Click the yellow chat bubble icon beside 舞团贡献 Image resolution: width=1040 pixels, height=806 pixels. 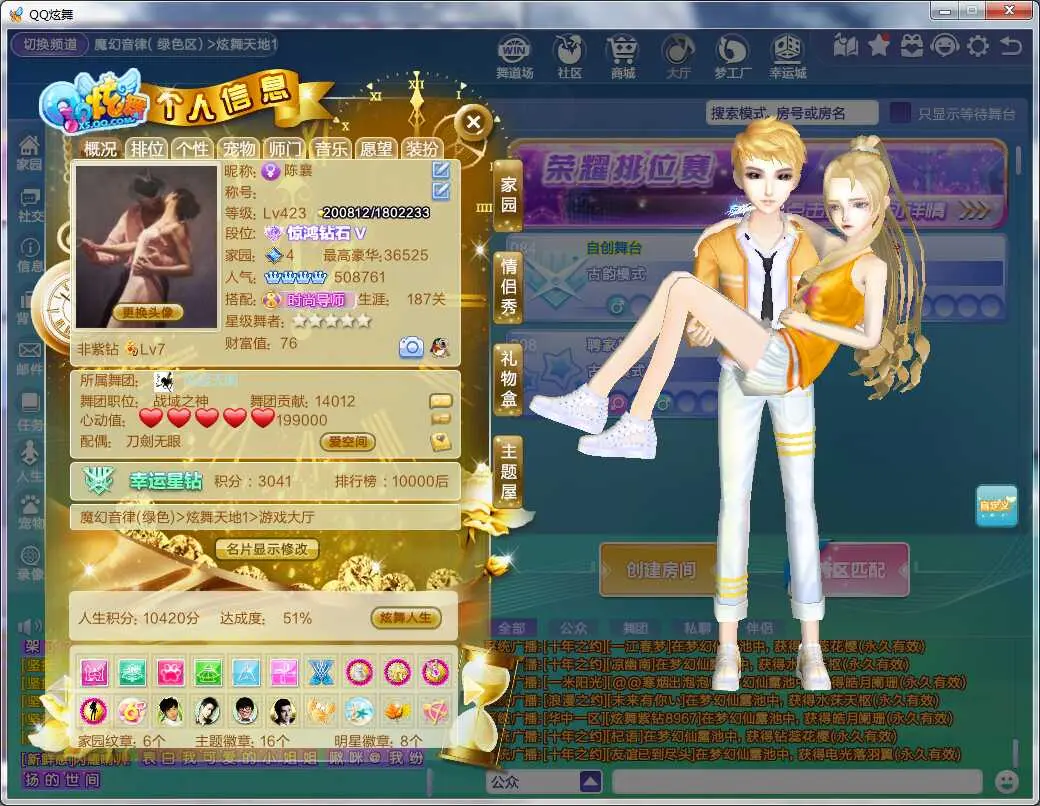(440, 401)
